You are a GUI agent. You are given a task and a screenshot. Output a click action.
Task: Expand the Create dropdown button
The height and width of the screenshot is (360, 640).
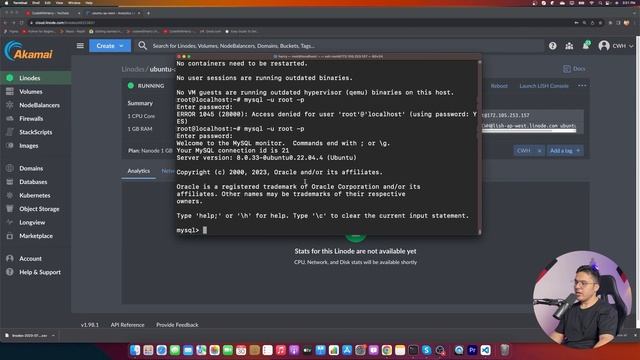point(110,46)
